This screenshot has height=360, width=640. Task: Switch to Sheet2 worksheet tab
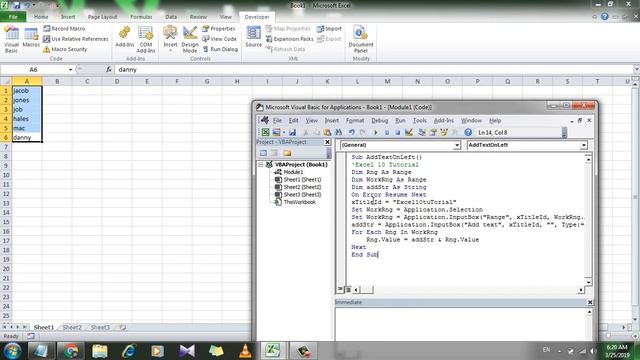click(x=72, y=327)
